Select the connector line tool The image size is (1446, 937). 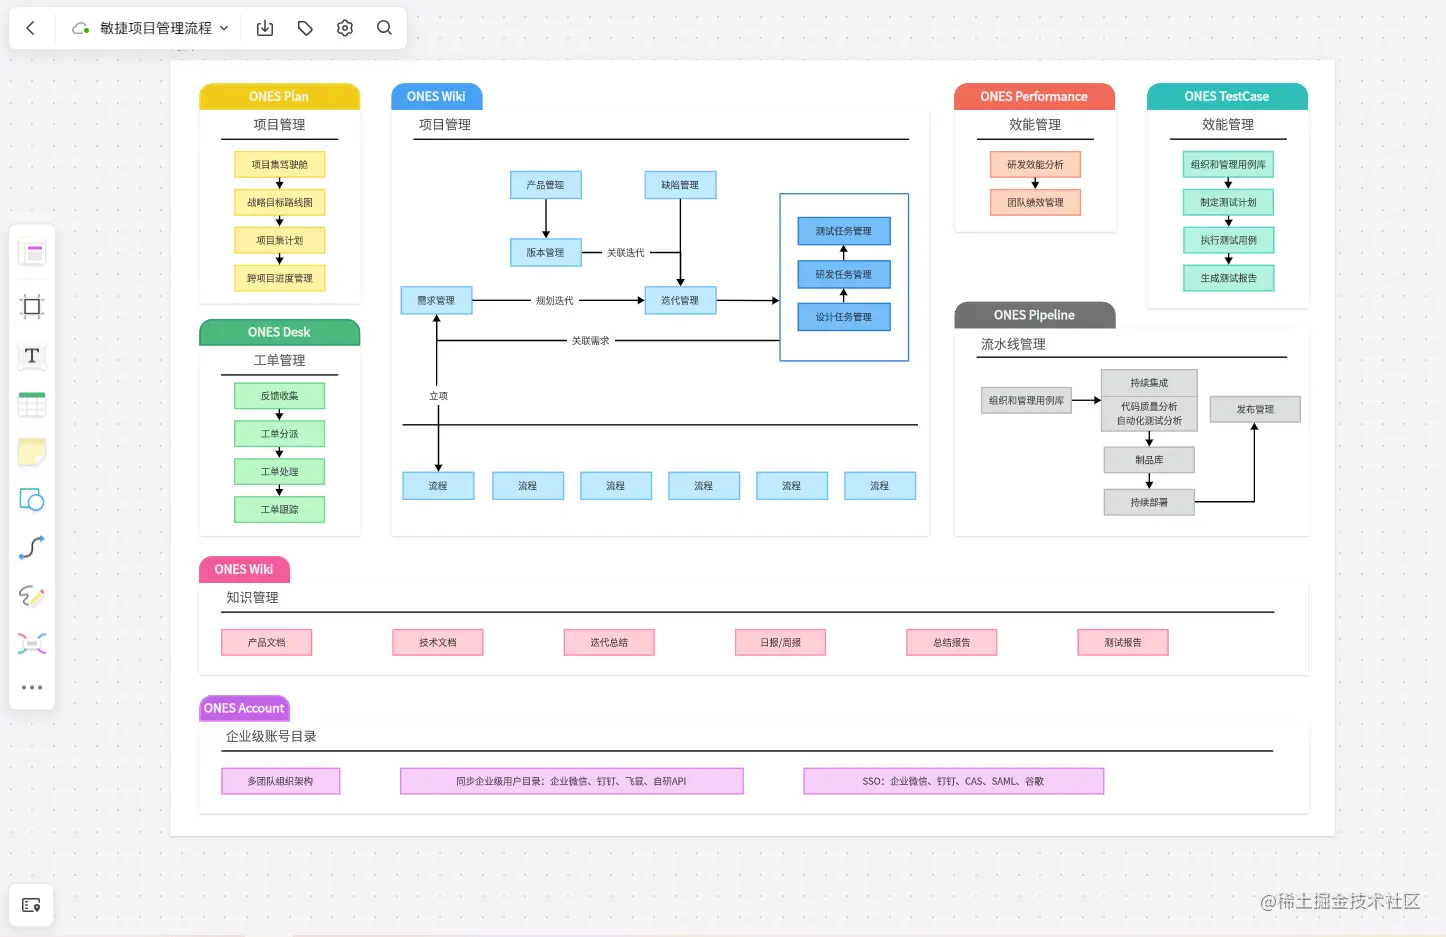click(x=32, y=548)
